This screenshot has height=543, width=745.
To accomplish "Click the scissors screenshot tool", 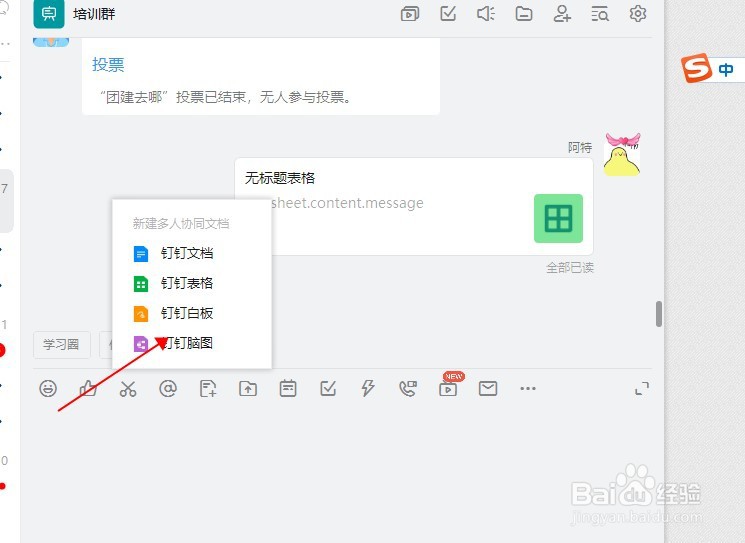I will tap(128, 389).
